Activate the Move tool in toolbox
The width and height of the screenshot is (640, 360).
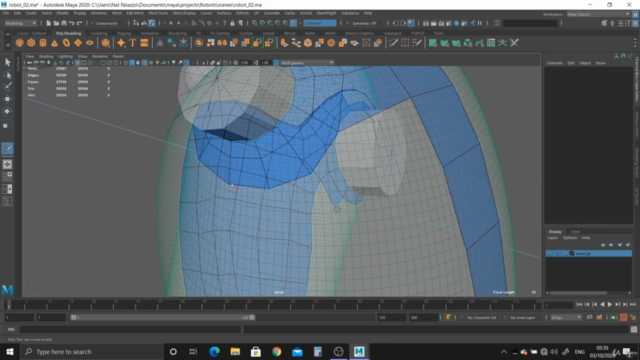7,99
